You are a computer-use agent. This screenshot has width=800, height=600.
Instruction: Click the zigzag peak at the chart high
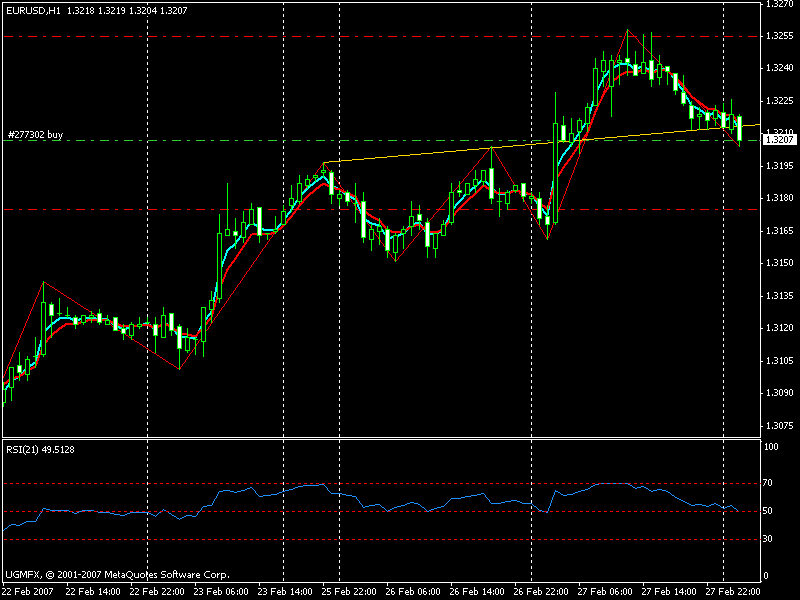628,30
